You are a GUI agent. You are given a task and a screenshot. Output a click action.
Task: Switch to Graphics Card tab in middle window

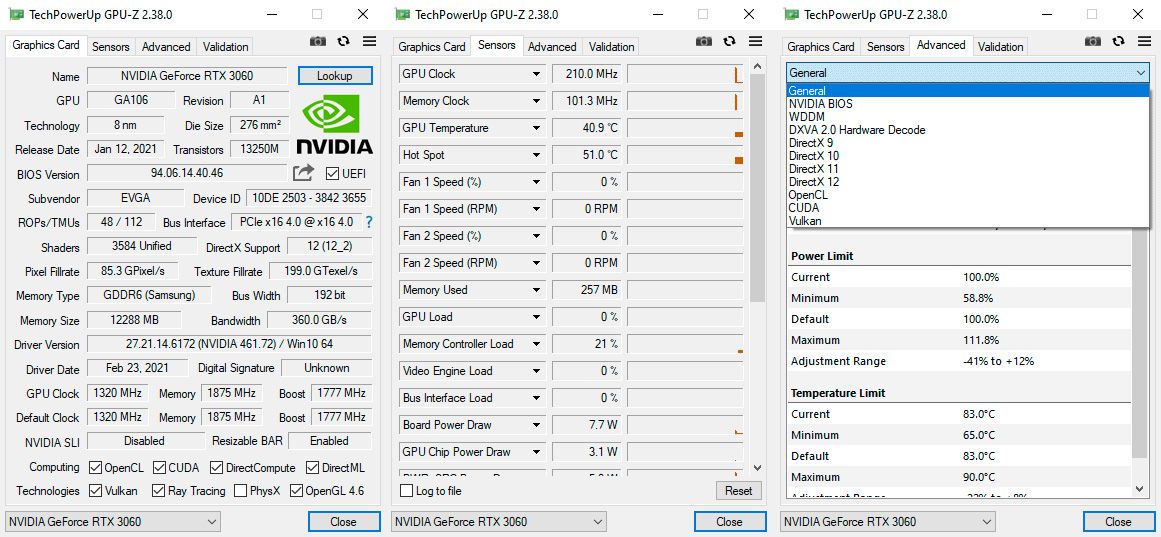coord(432,47)
